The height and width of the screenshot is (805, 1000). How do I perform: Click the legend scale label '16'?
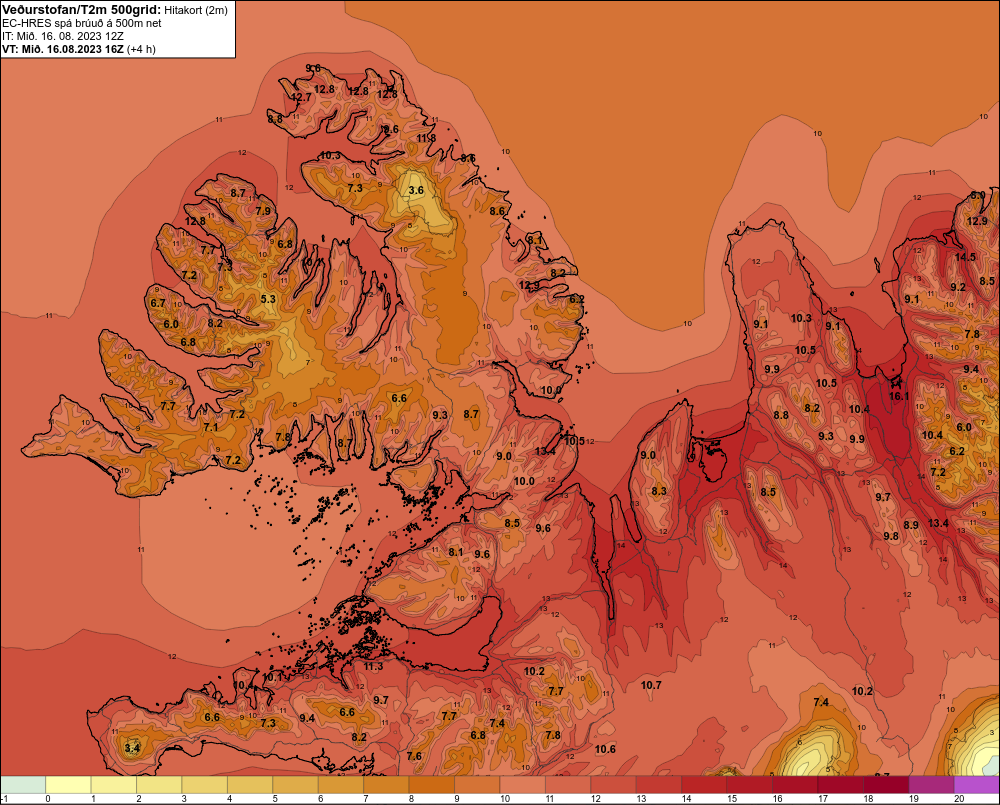point(777,799)
